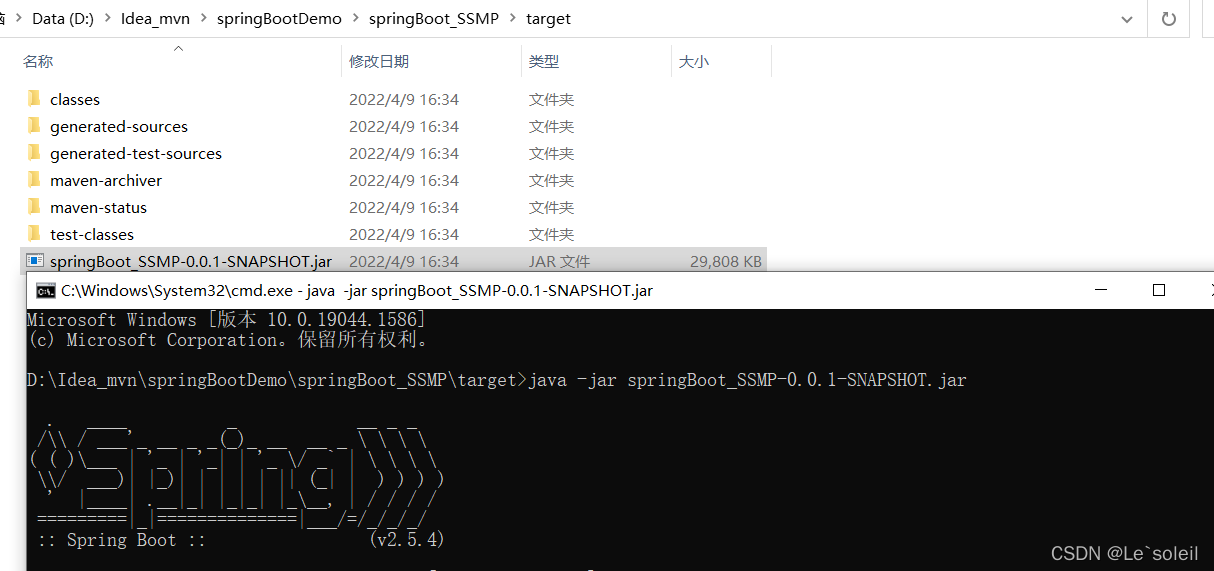Open the address bar history dropdown arrow
This screenshot has width=1214, height=571.
1128,18
